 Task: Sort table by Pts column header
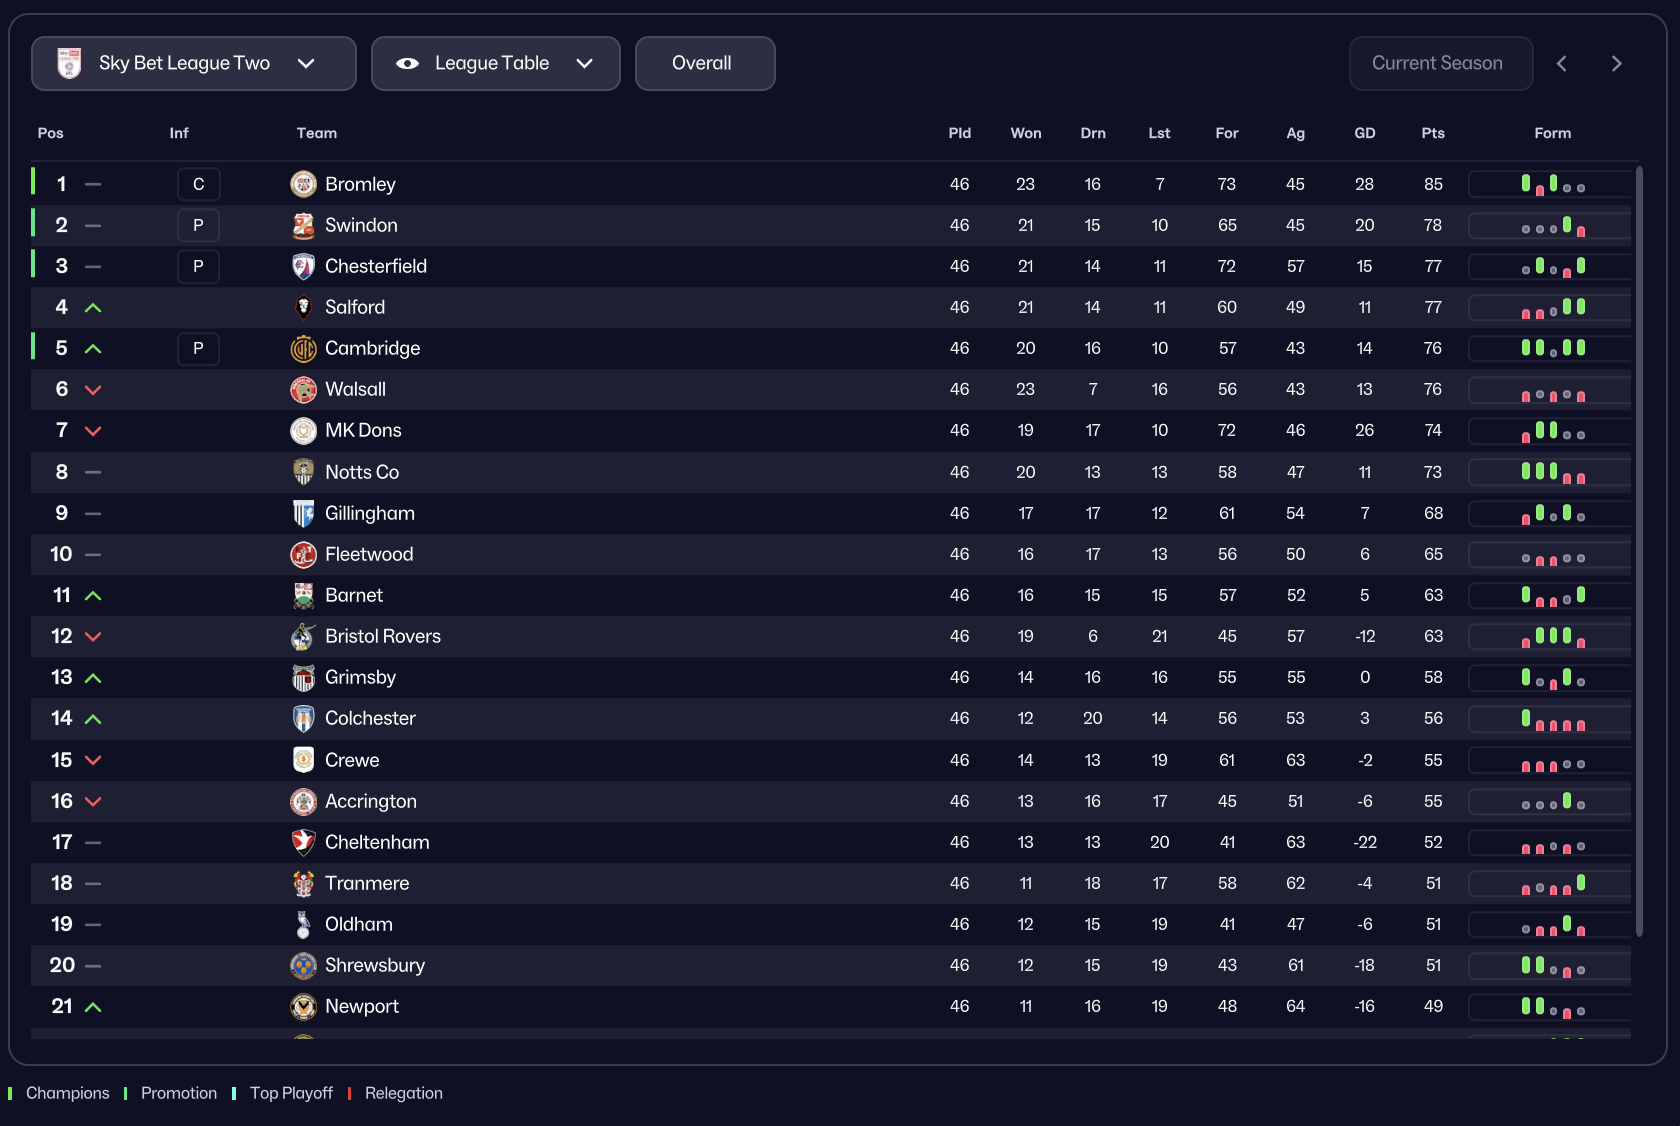(x=1432, y=133)
